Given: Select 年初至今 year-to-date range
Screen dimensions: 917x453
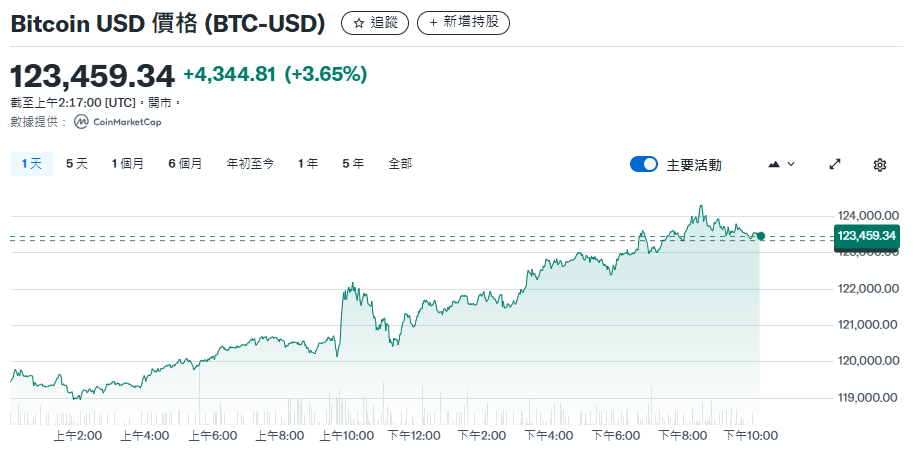Looking at the screenshot, I should 250,164.
